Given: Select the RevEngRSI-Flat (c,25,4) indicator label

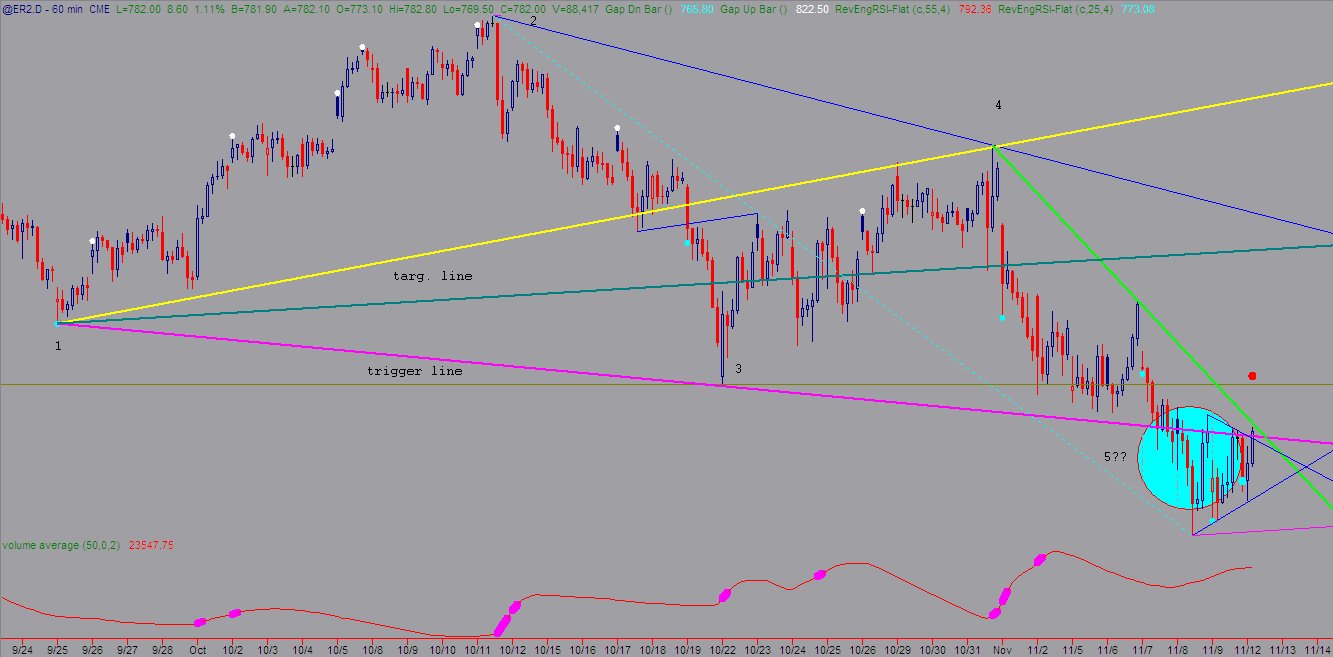Looking at the screenshot, I should click(1057, 8).
